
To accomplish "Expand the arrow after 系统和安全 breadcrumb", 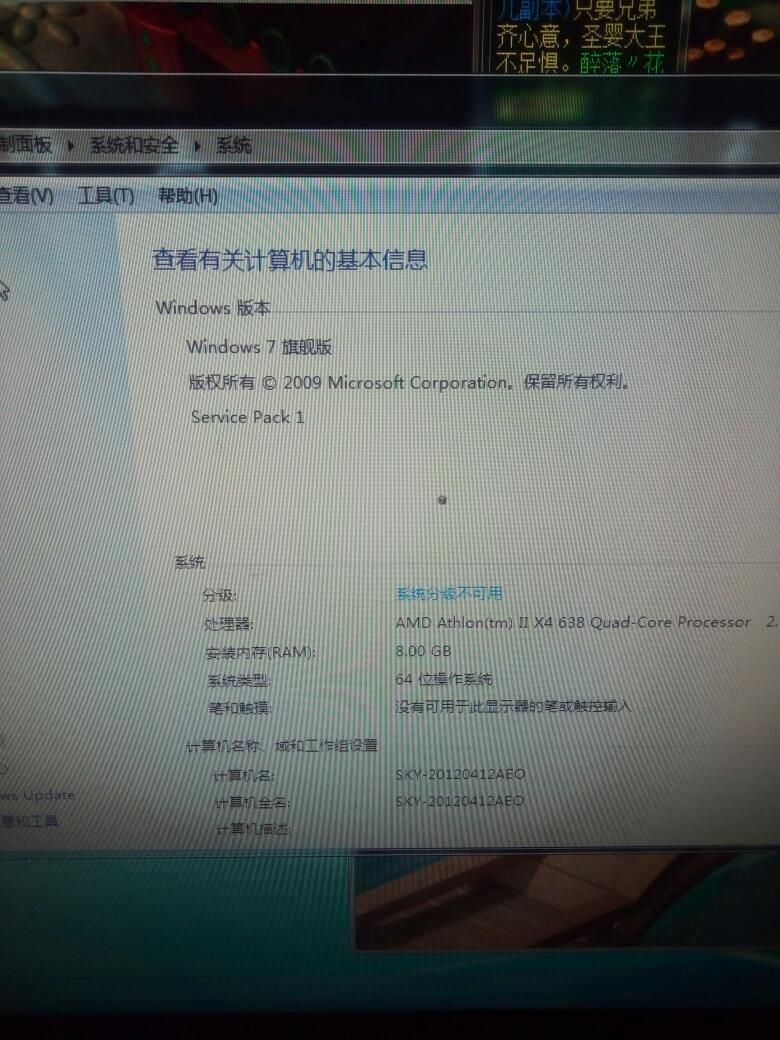I will pos(197,146).
